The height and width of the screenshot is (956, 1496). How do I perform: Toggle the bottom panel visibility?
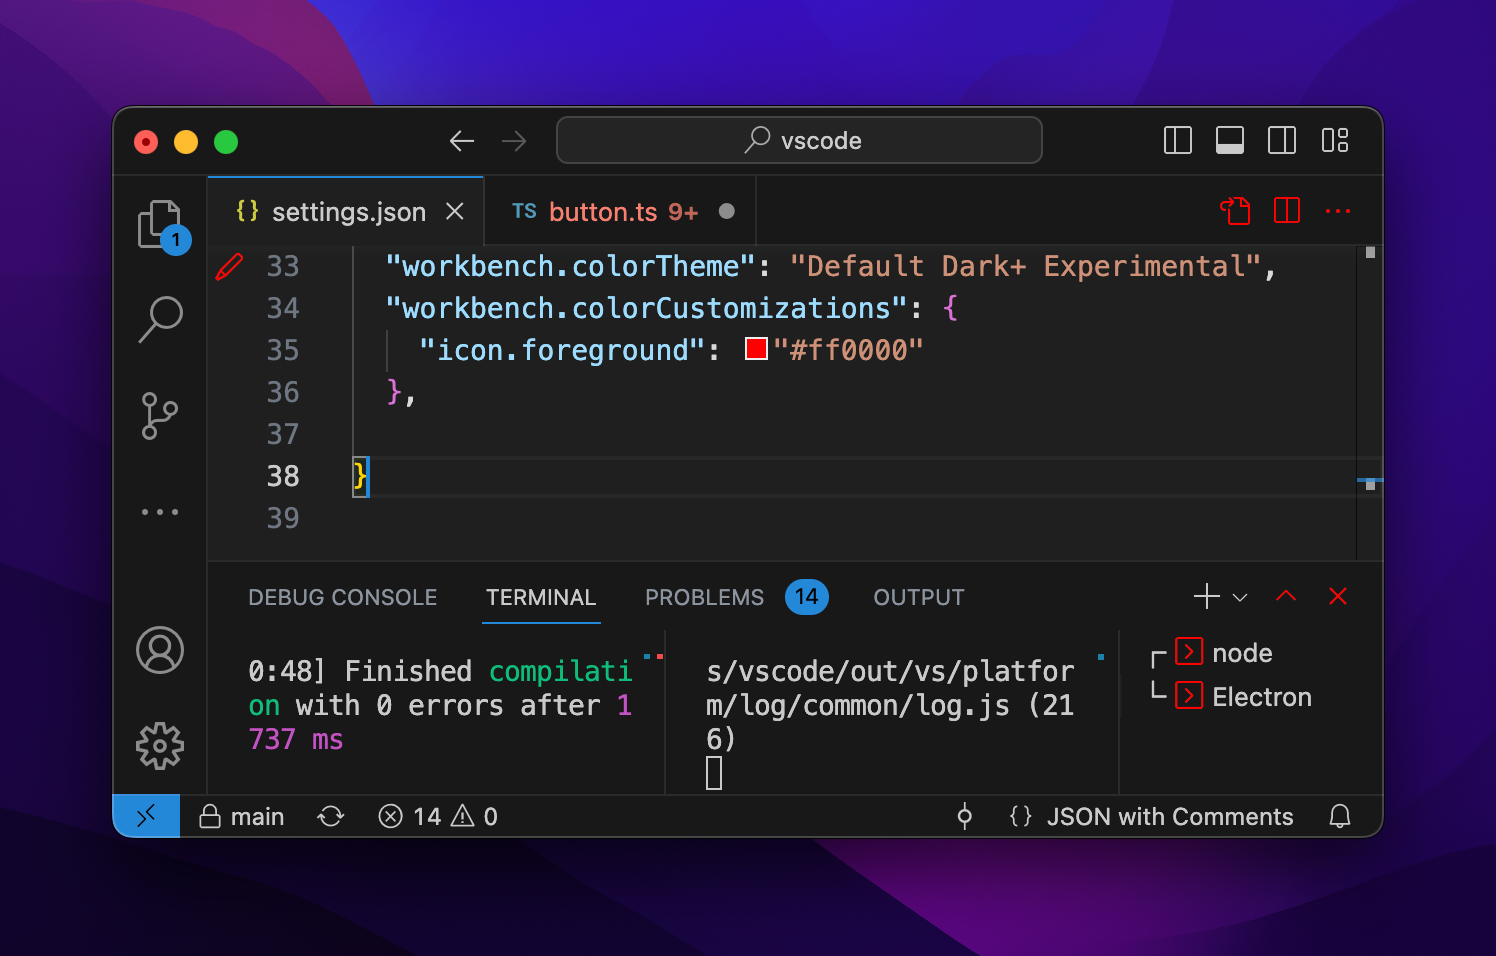(1229, 140)
